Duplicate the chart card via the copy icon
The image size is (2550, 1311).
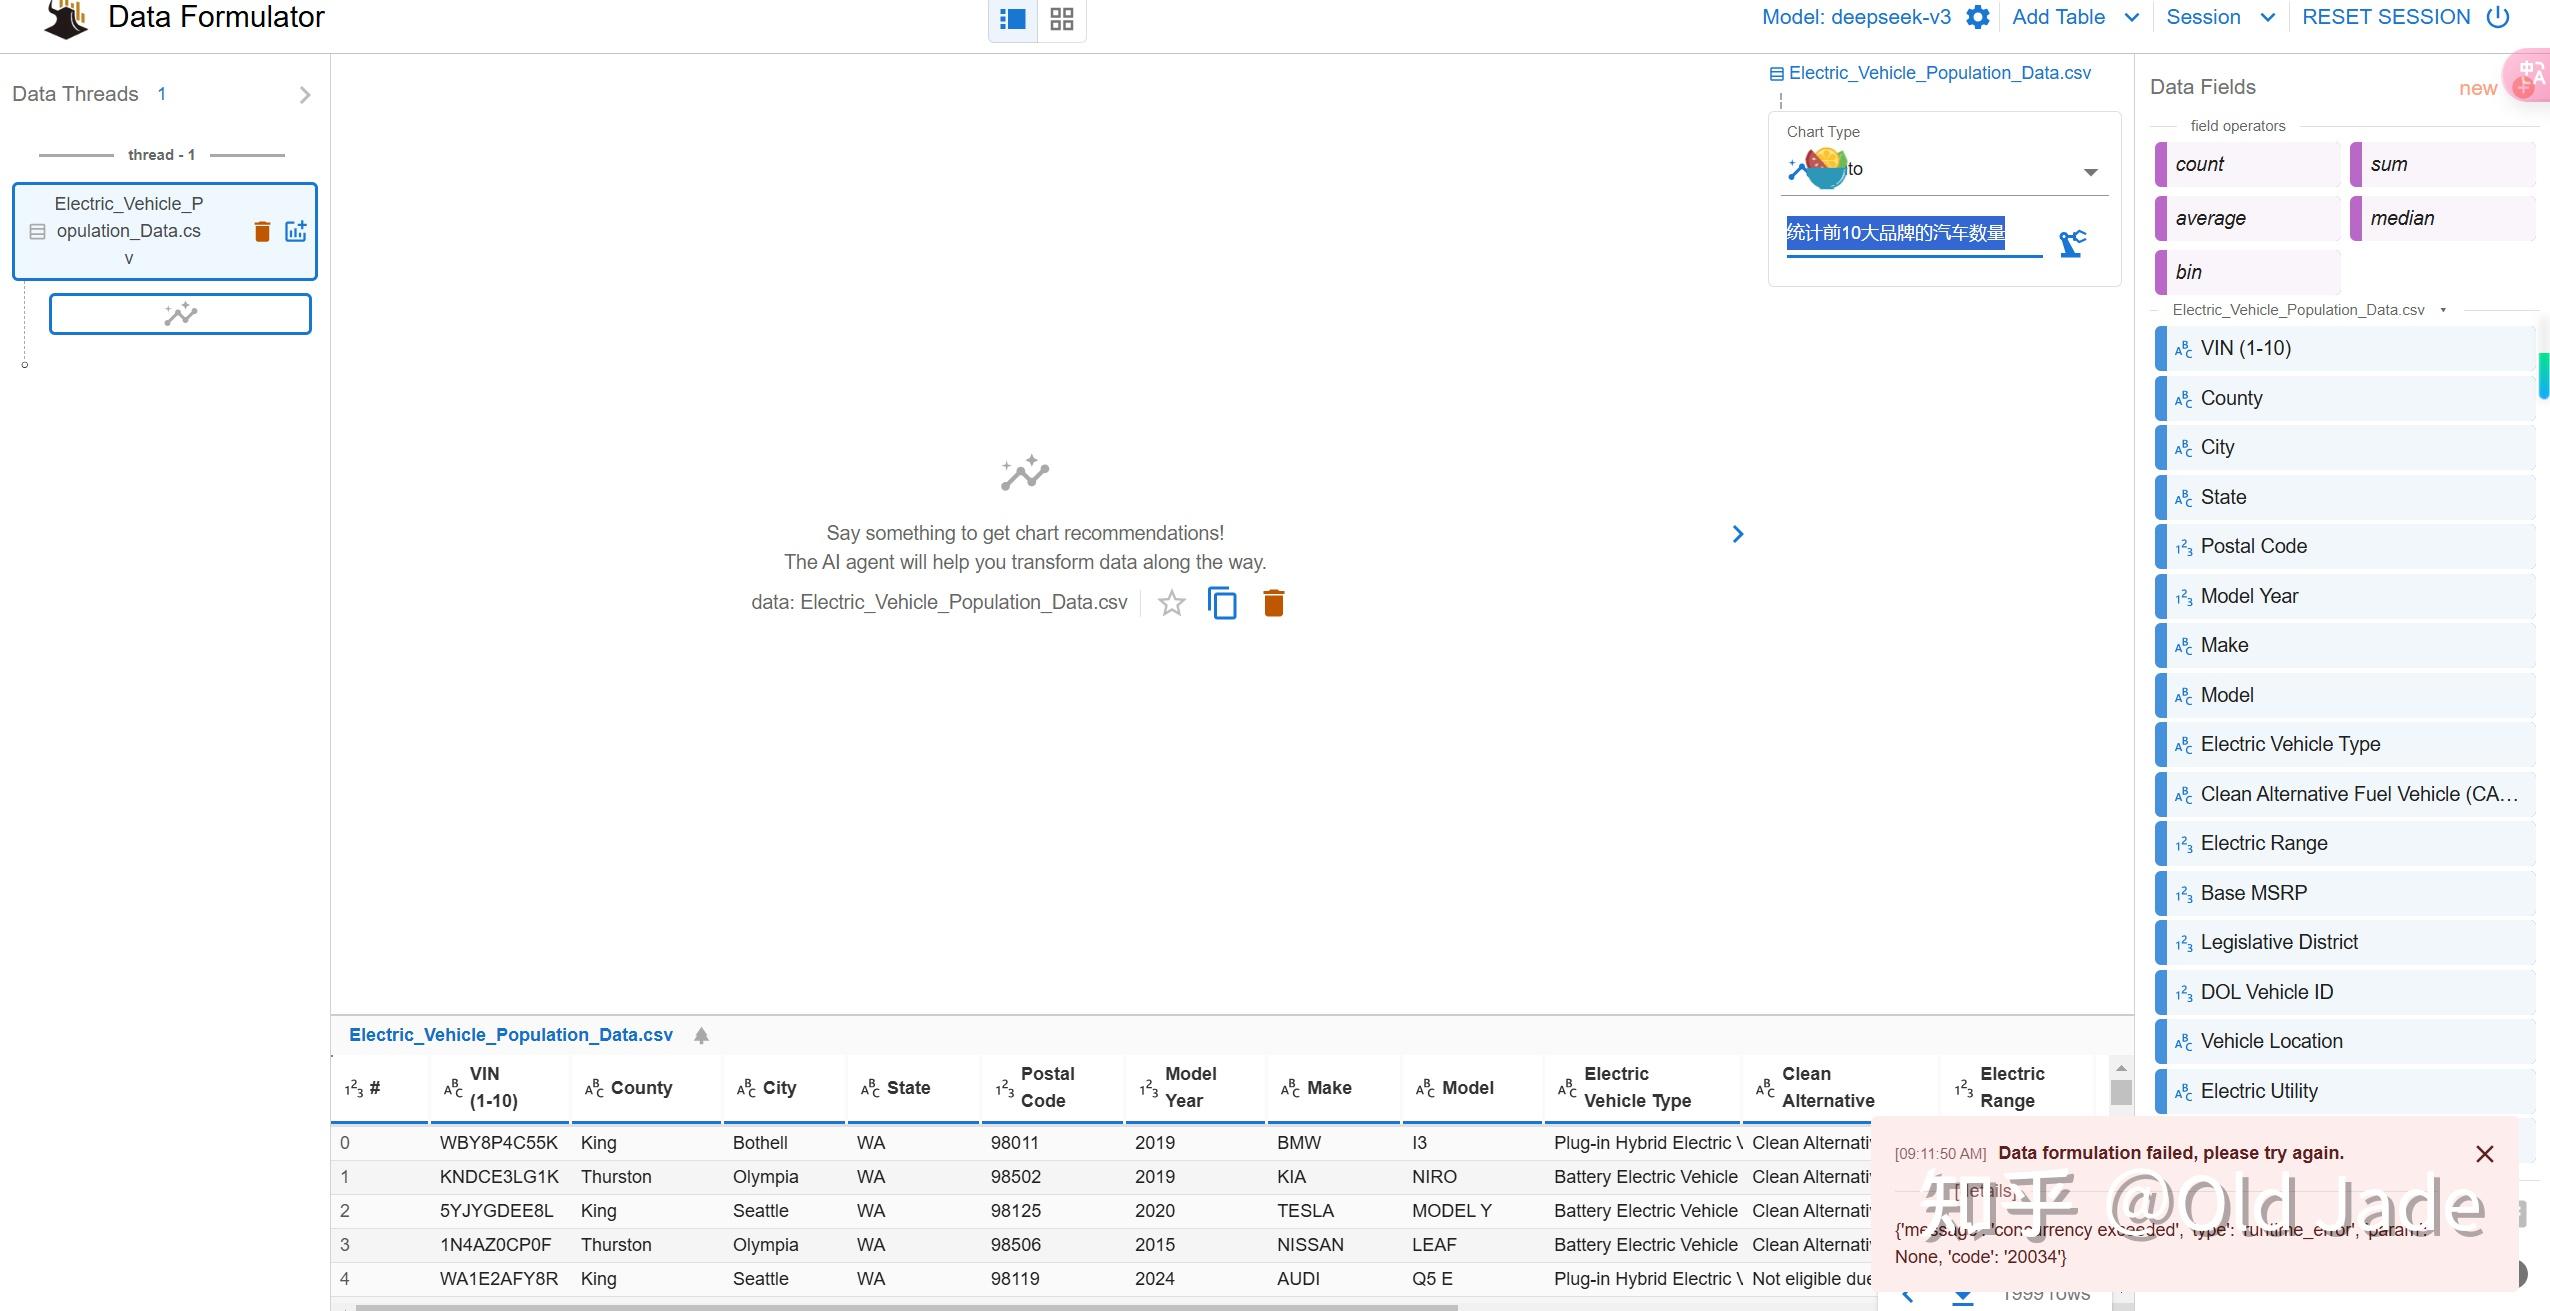pos(1221,602)
